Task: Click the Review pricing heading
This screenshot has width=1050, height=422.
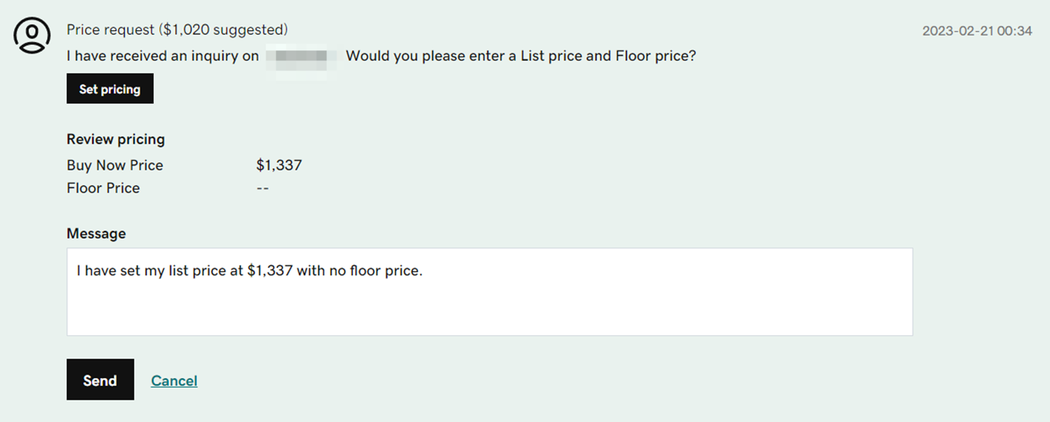Action: 116,139
